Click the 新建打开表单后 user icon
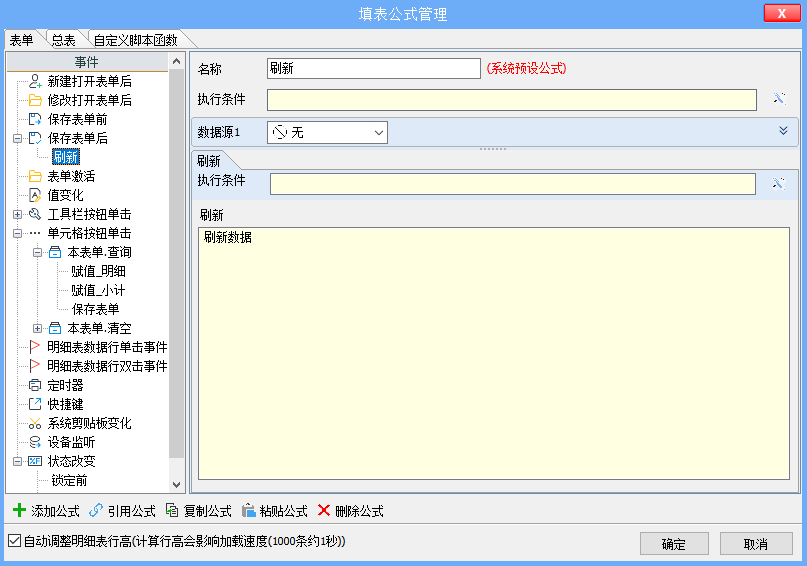 pyautogui.click(x=35, y=81)
